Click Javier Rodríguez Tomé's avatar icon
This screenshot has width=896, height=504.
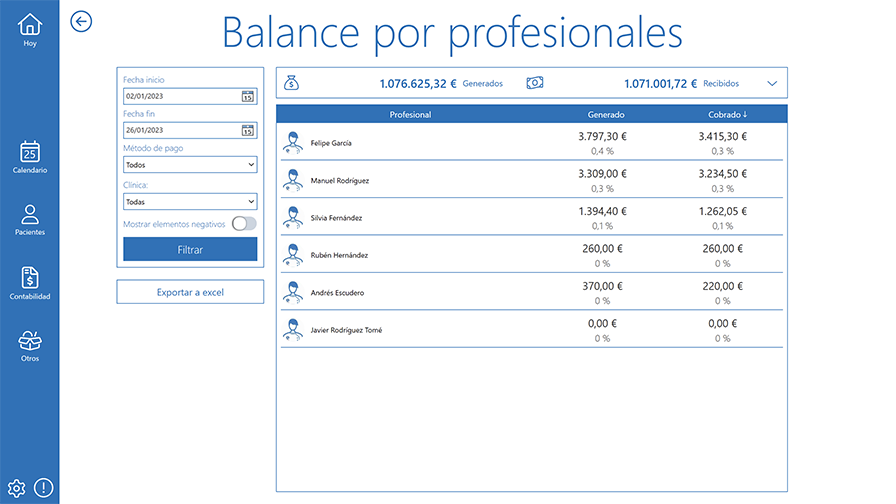(293, 330)
